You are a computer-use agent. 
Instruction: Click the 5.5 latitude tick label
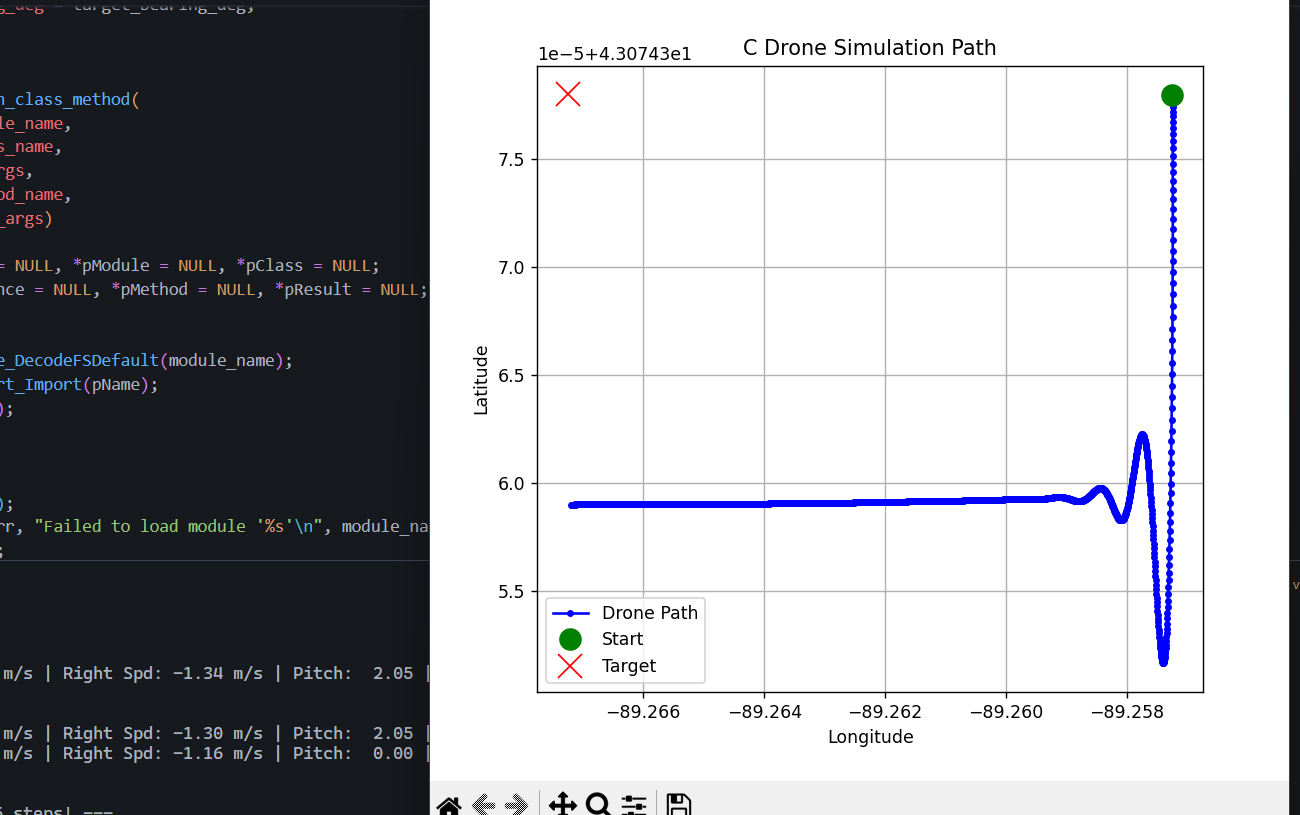(513, 592)
